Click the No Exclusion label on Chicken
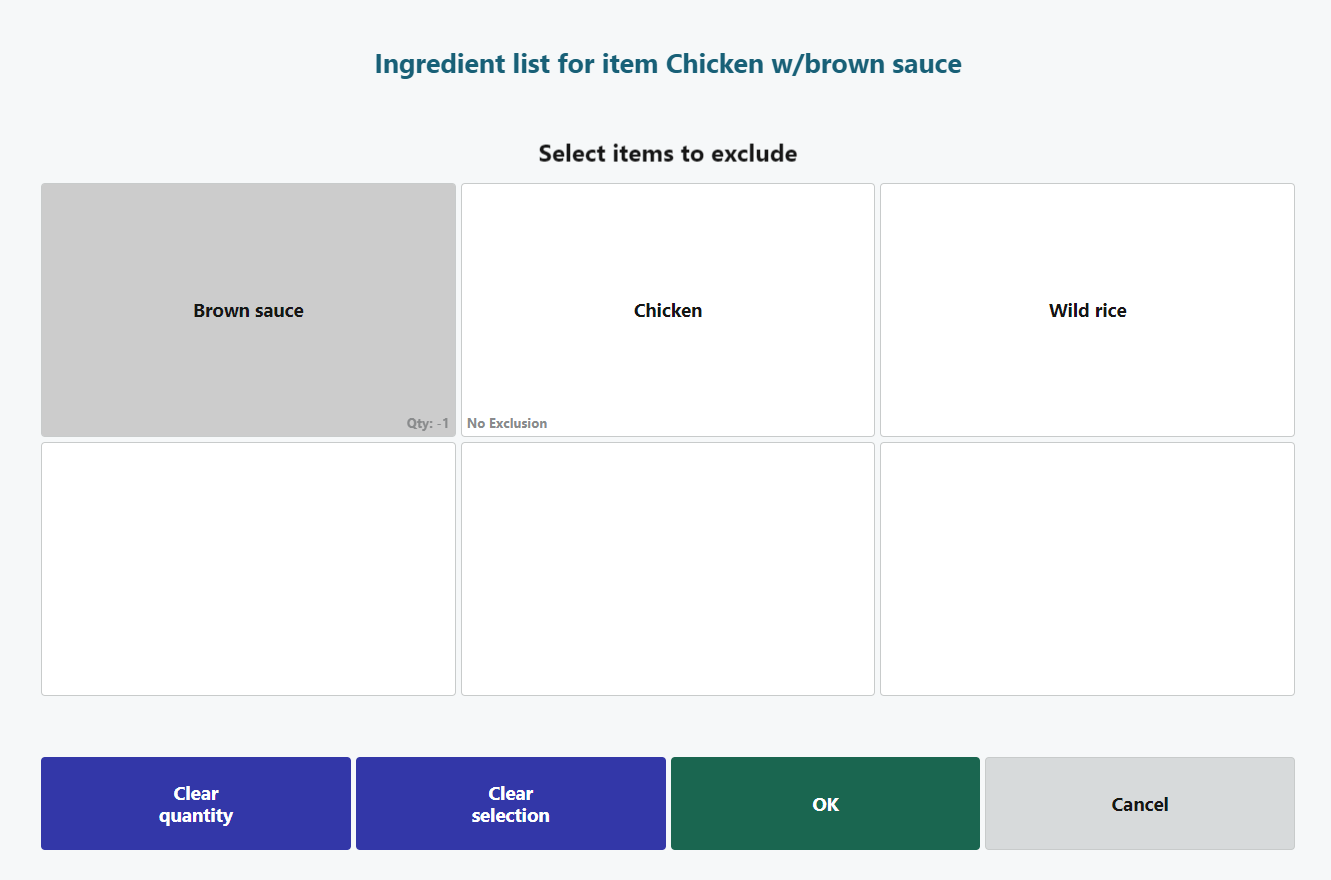 pos(507,423)
